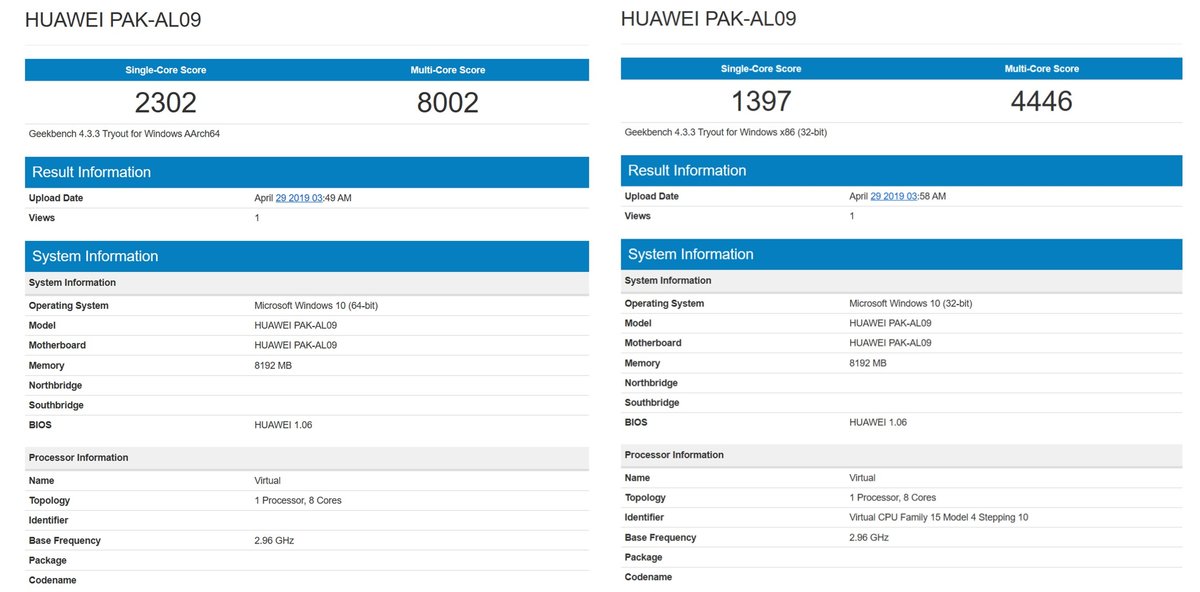Click the Southbridge label on the AArch64 page
The width and height of the screenshot is (1200, 592).
click(x=56, y=405)
